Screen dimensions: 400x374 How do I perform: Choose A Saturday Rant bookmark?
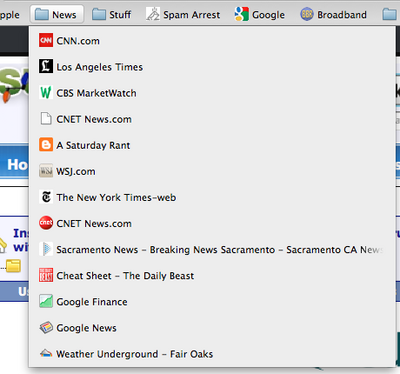pyautogui.click(x=212, y=145)
